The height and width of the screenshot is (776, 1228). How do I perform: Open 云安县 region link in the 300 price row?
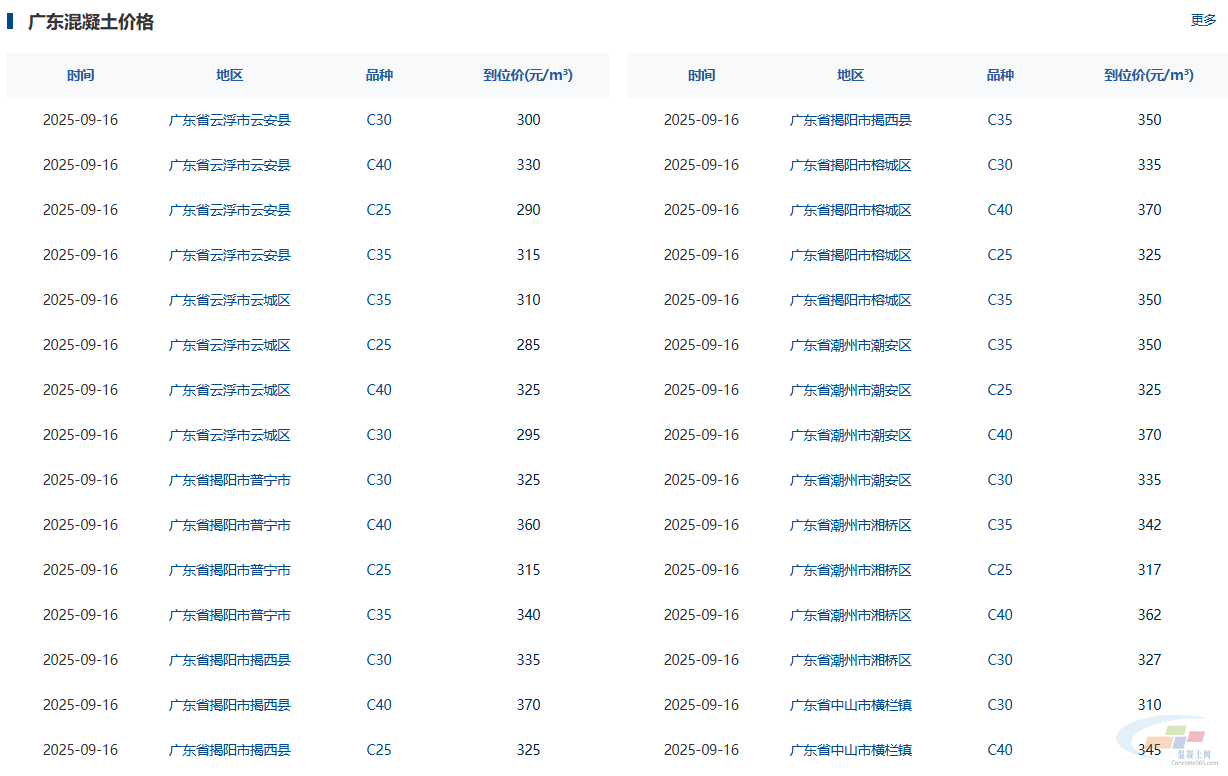tap(229, 120)
